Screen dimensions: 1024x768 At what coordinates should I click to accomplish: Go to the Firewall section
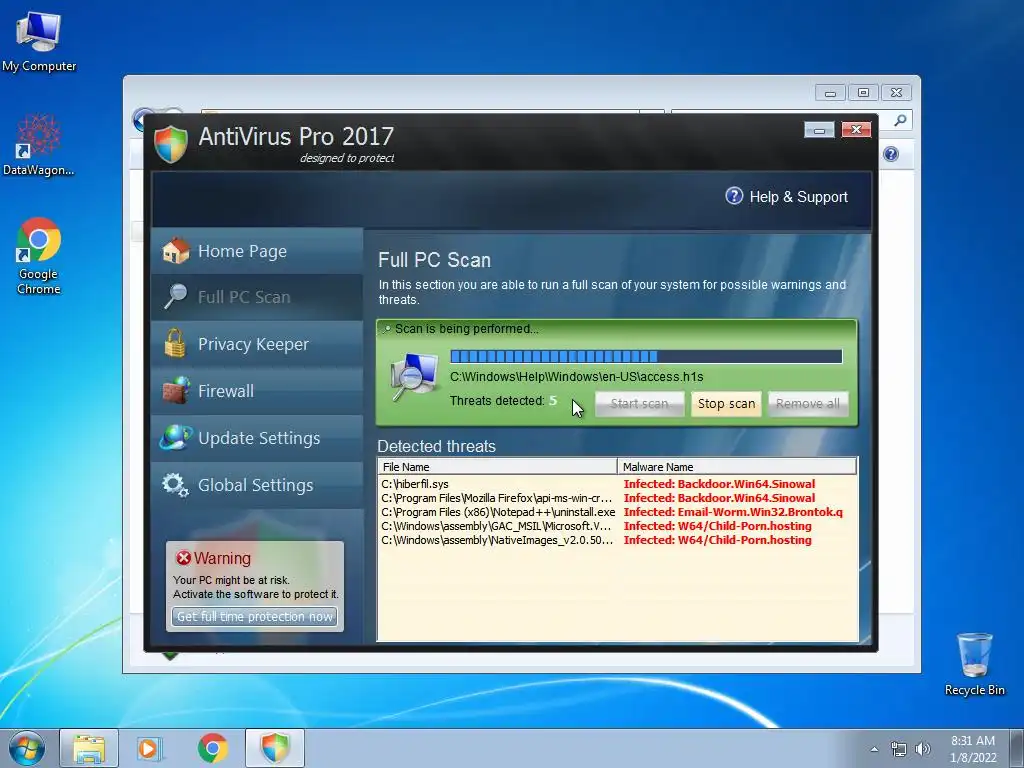257,391
